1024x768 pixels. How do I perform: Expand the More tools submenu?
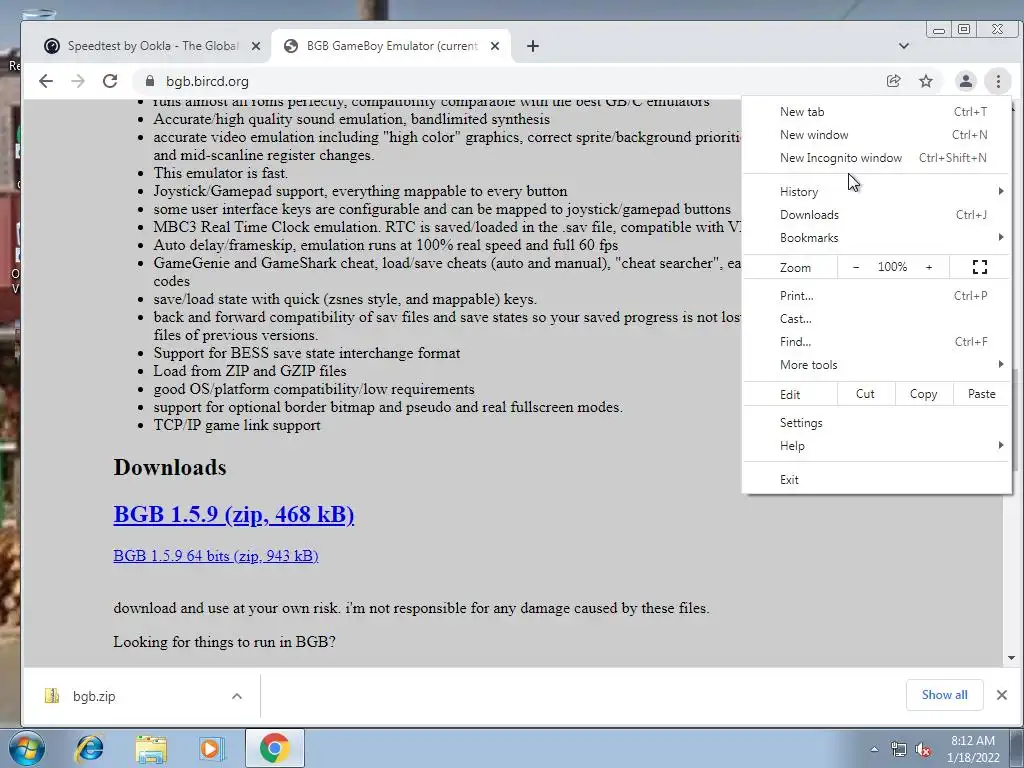[876, 364]
